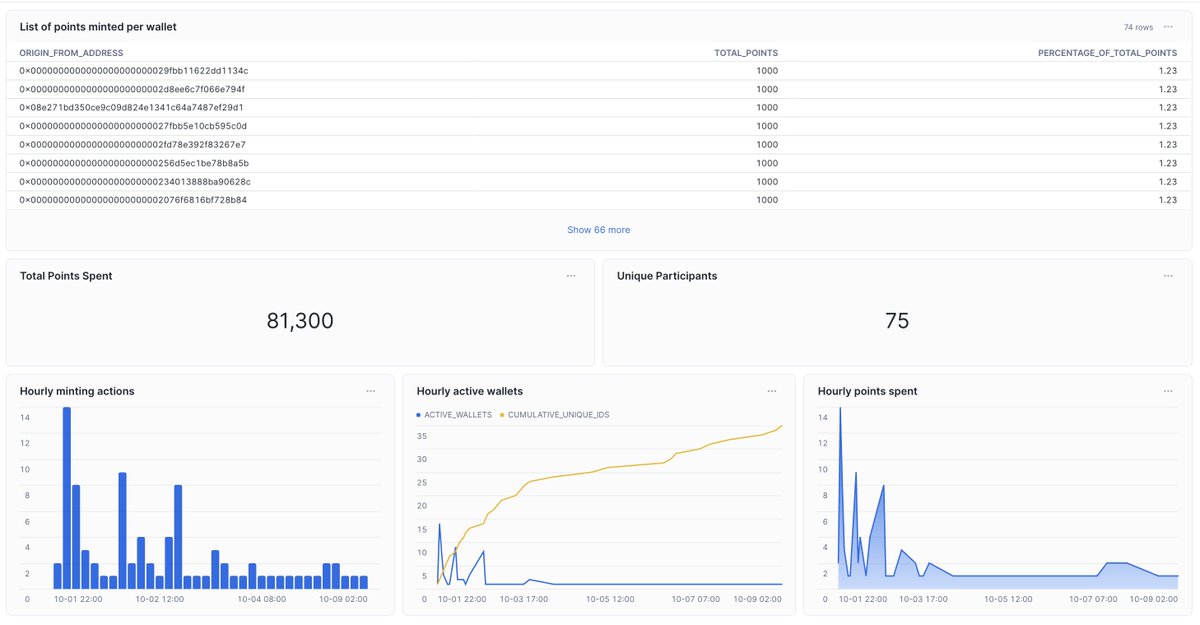The image size is (1200, 625).
Task: Select wallet address ending in 267e7
Action: tap(133, 144)
